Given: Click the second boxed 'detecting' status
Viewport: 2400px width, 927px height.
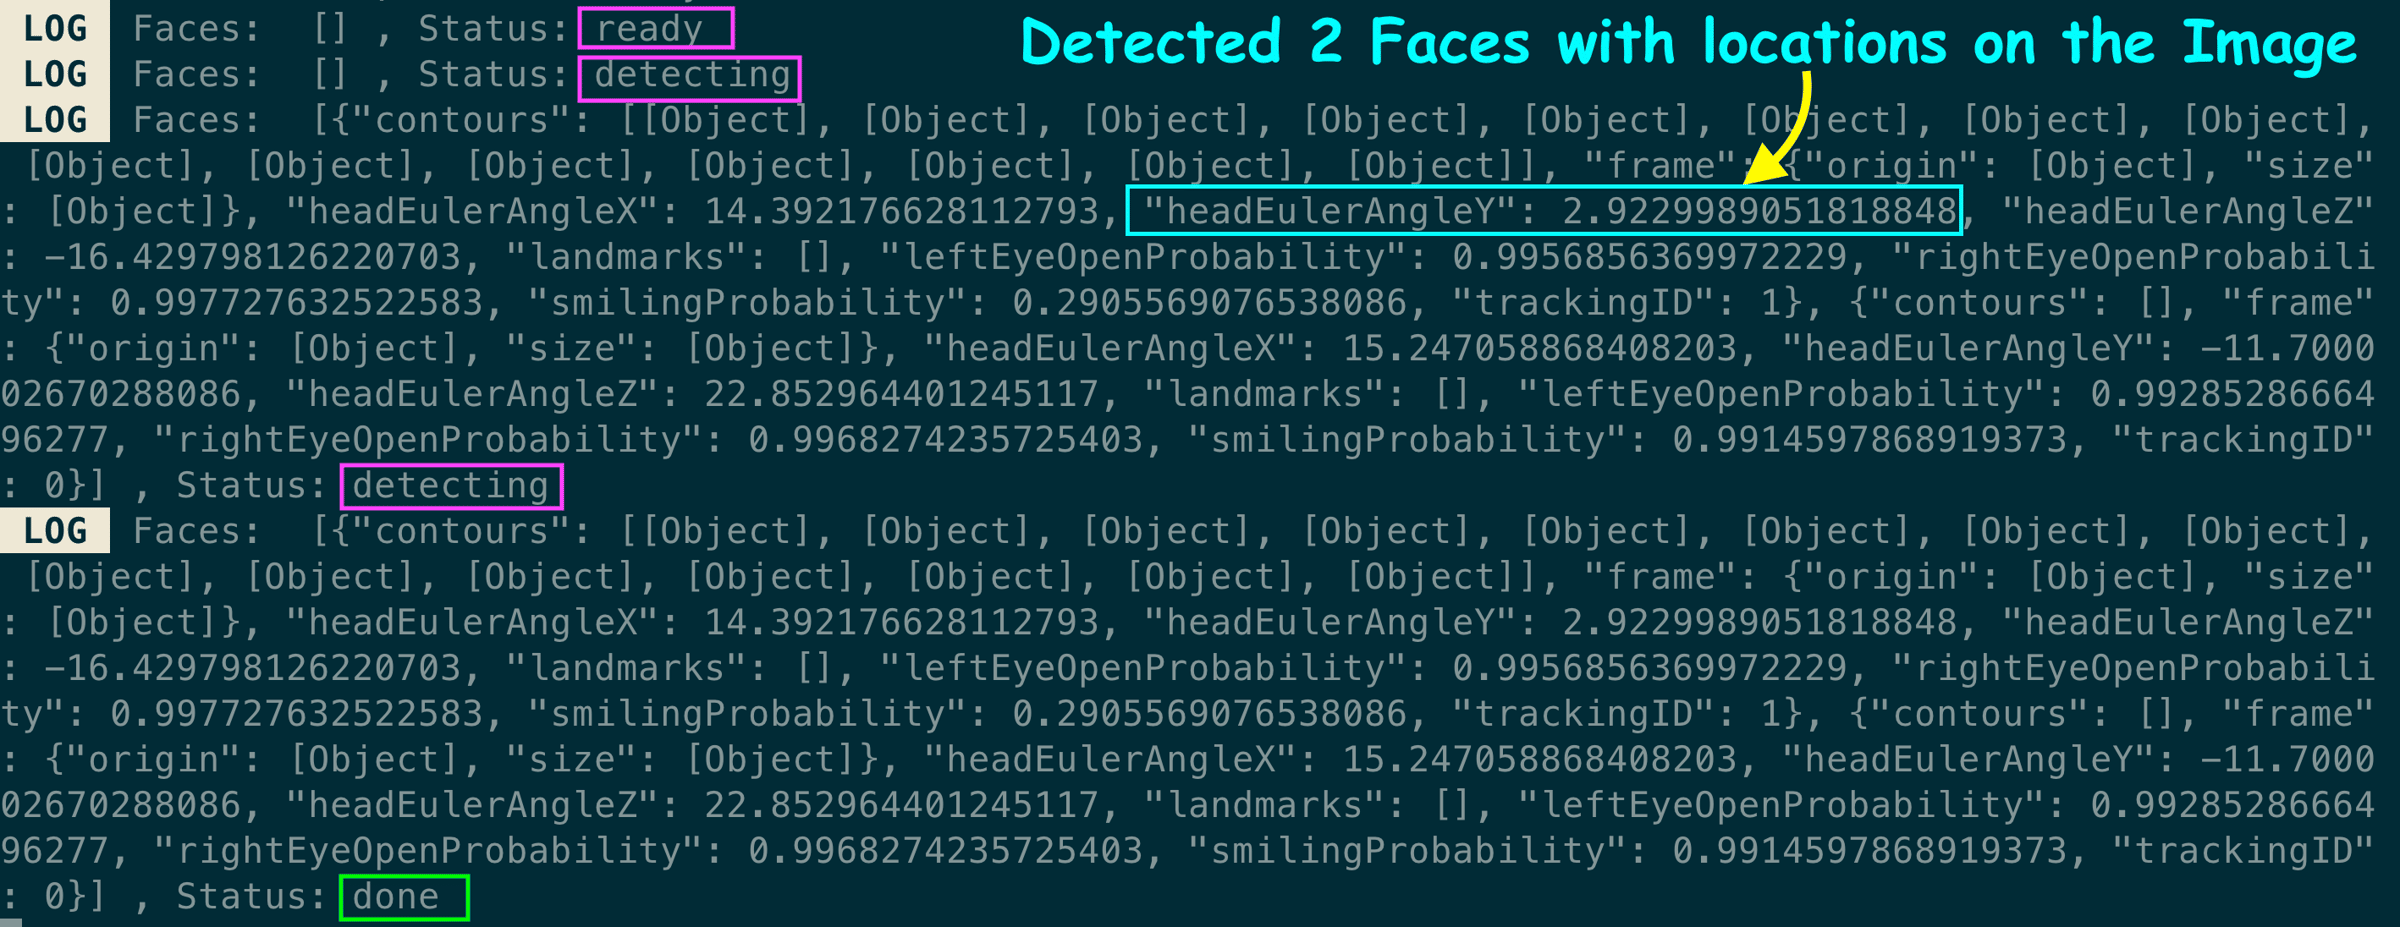Looking at the screenshot, I should tap(451, 486).
